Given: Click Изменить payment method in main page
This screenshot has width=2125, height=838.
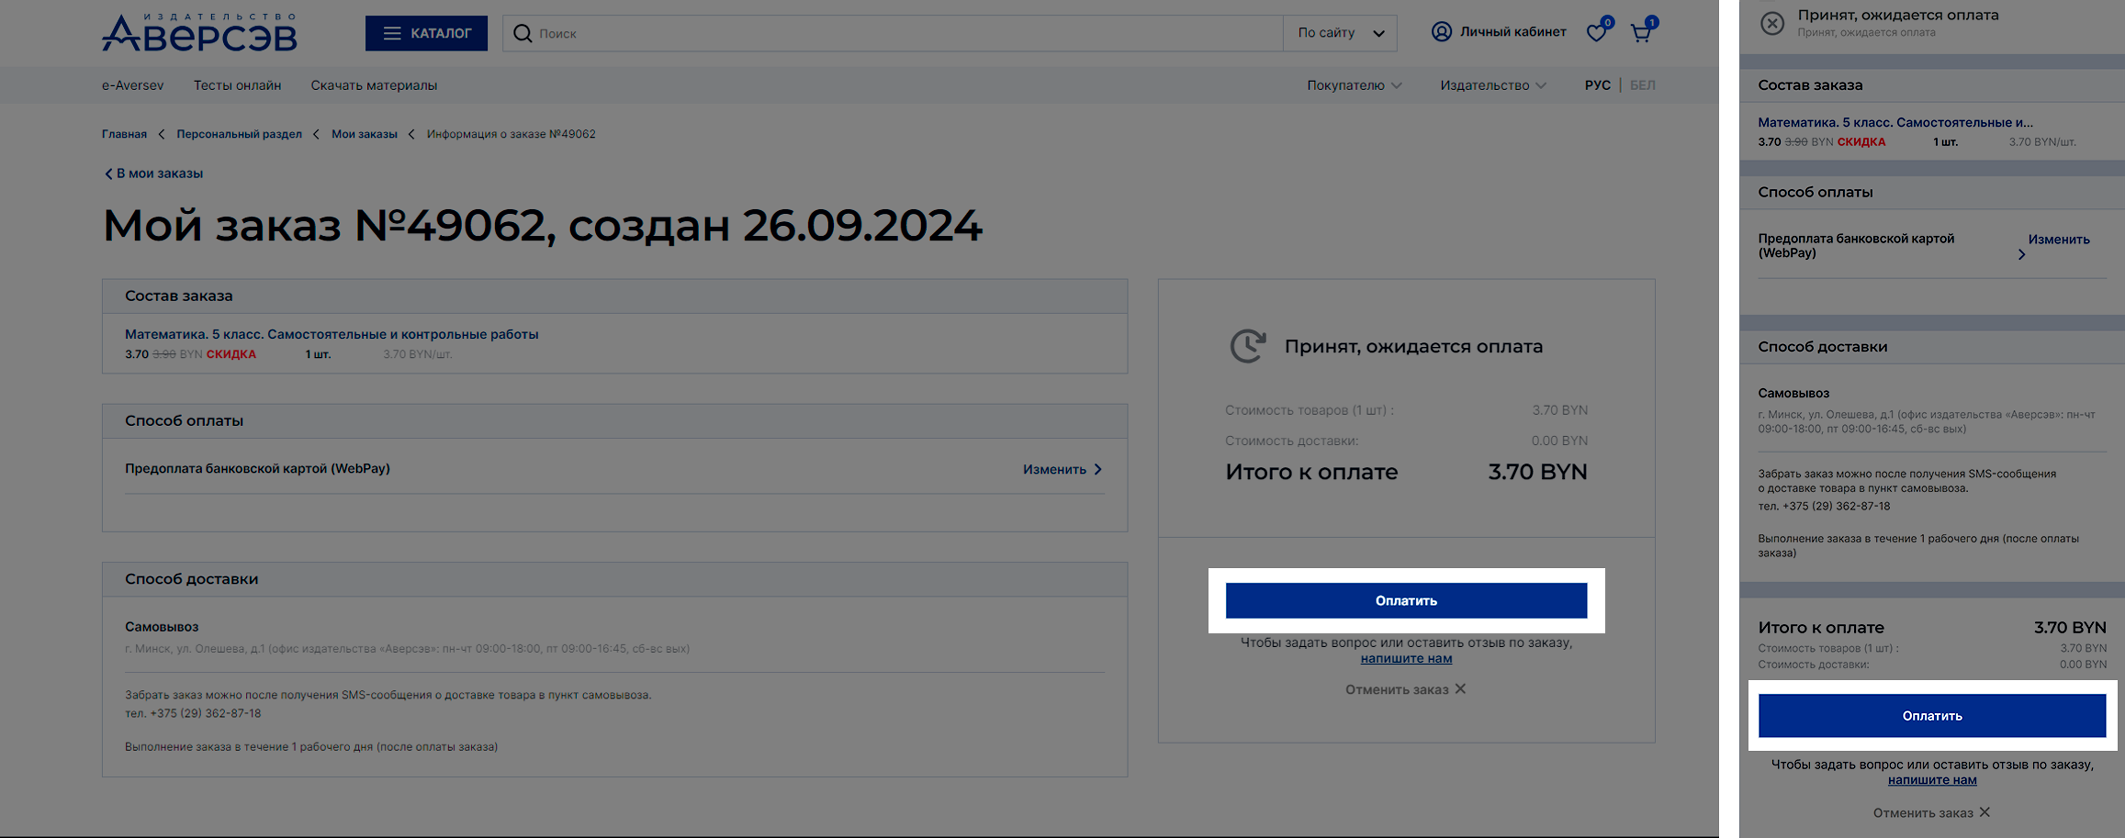Looking at the screenshot, I should pos(1061,469).
